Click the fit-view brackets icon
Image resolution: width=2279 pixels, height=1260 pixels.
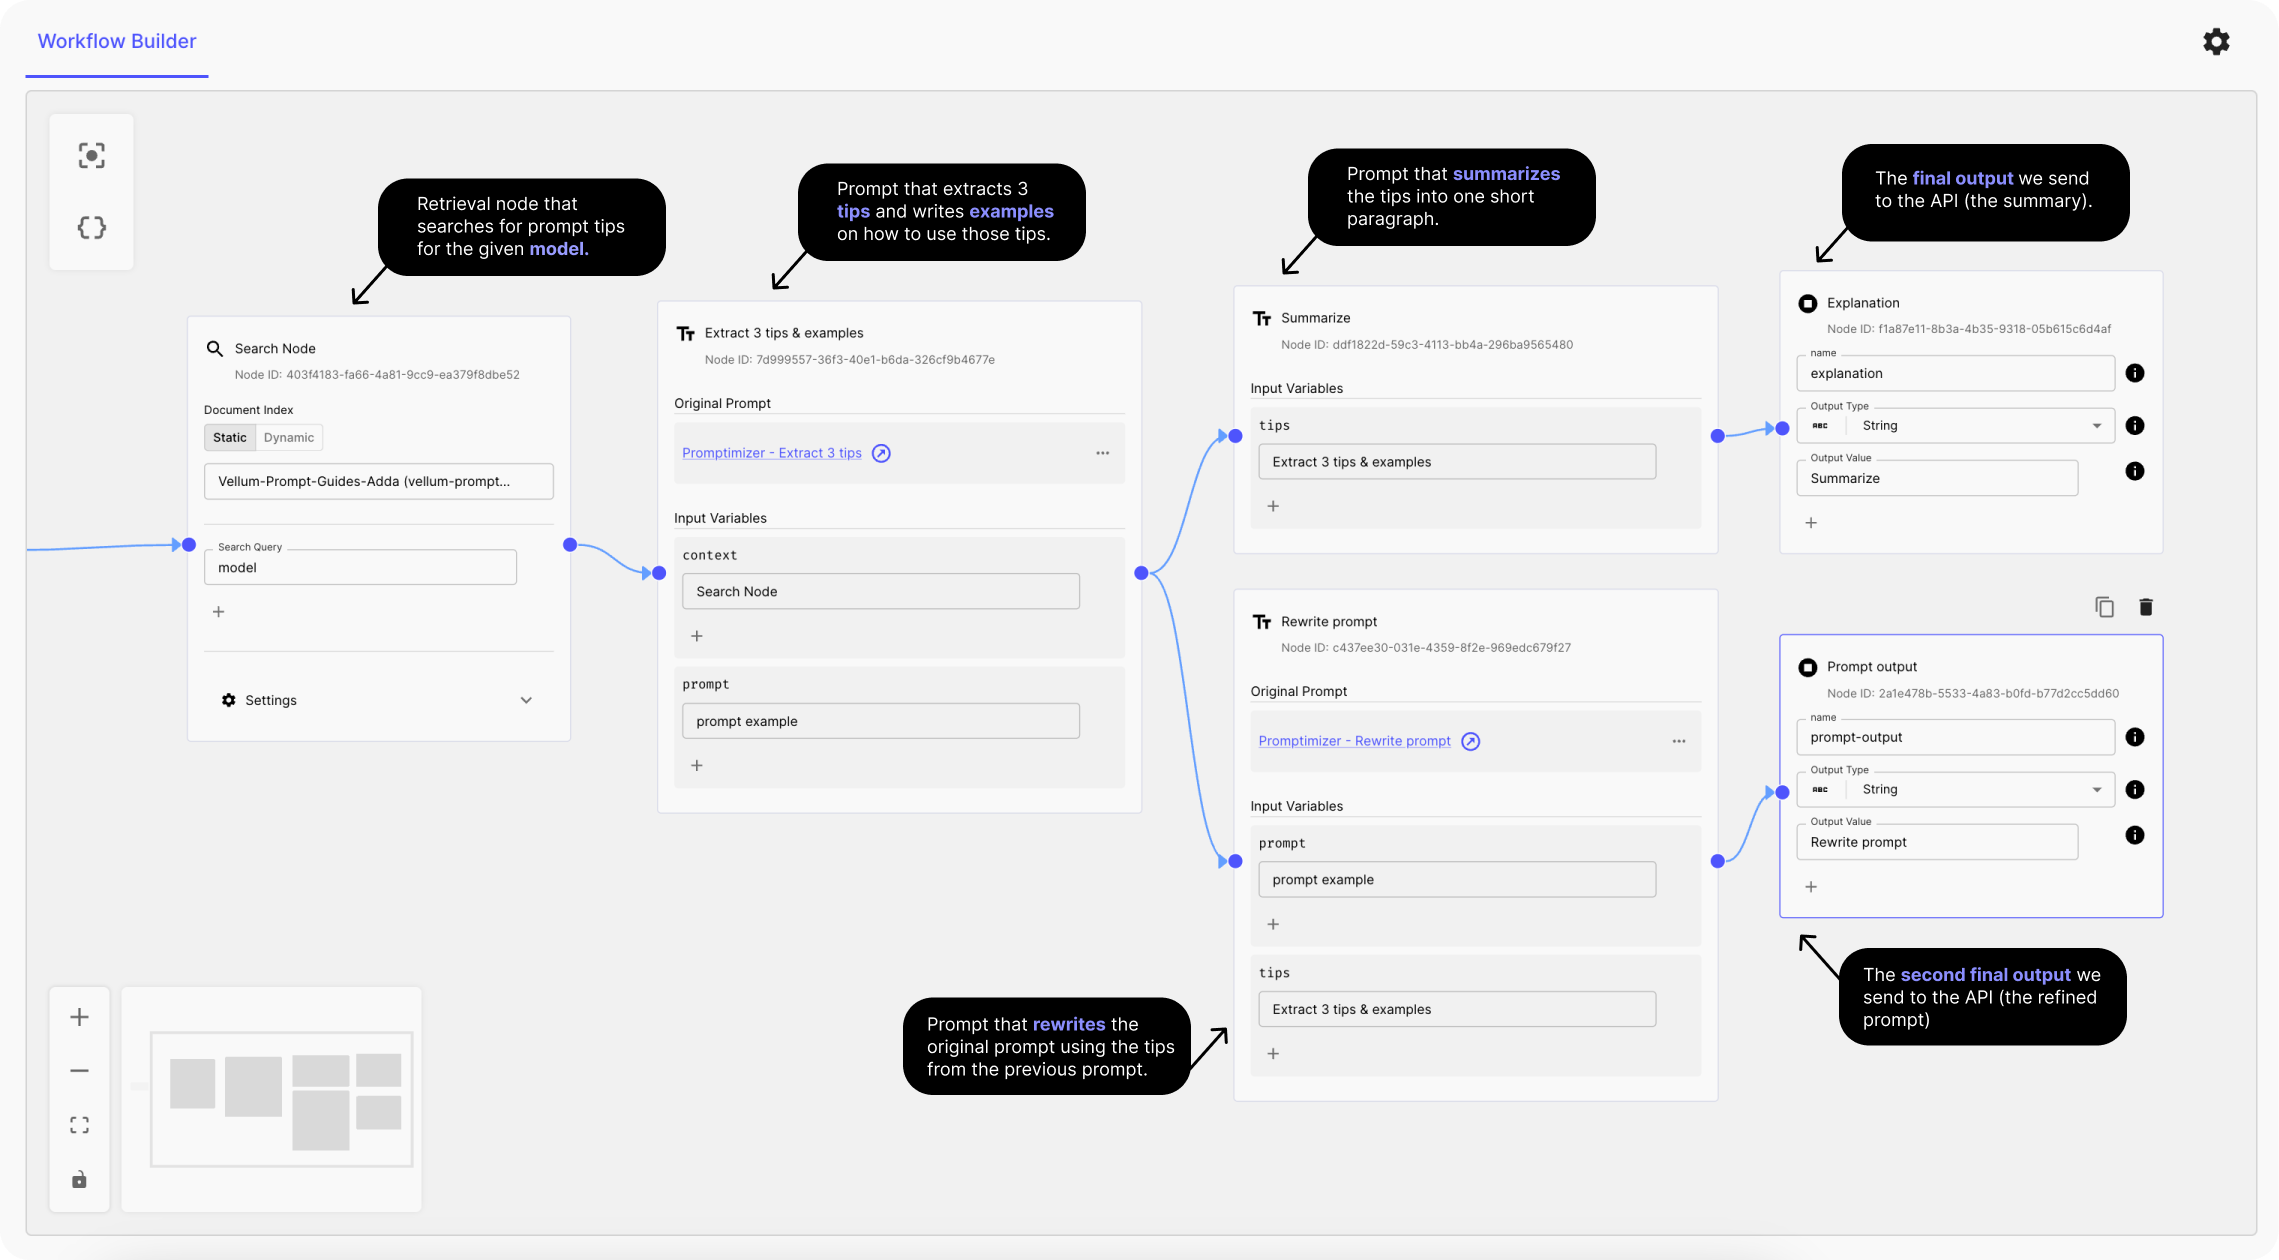[79, 1125]
